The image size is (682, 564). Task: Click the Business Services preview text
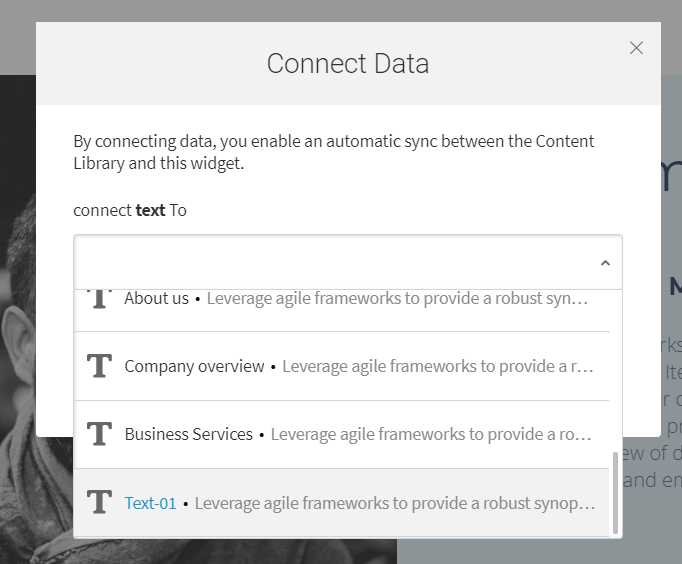click(431, 434)
